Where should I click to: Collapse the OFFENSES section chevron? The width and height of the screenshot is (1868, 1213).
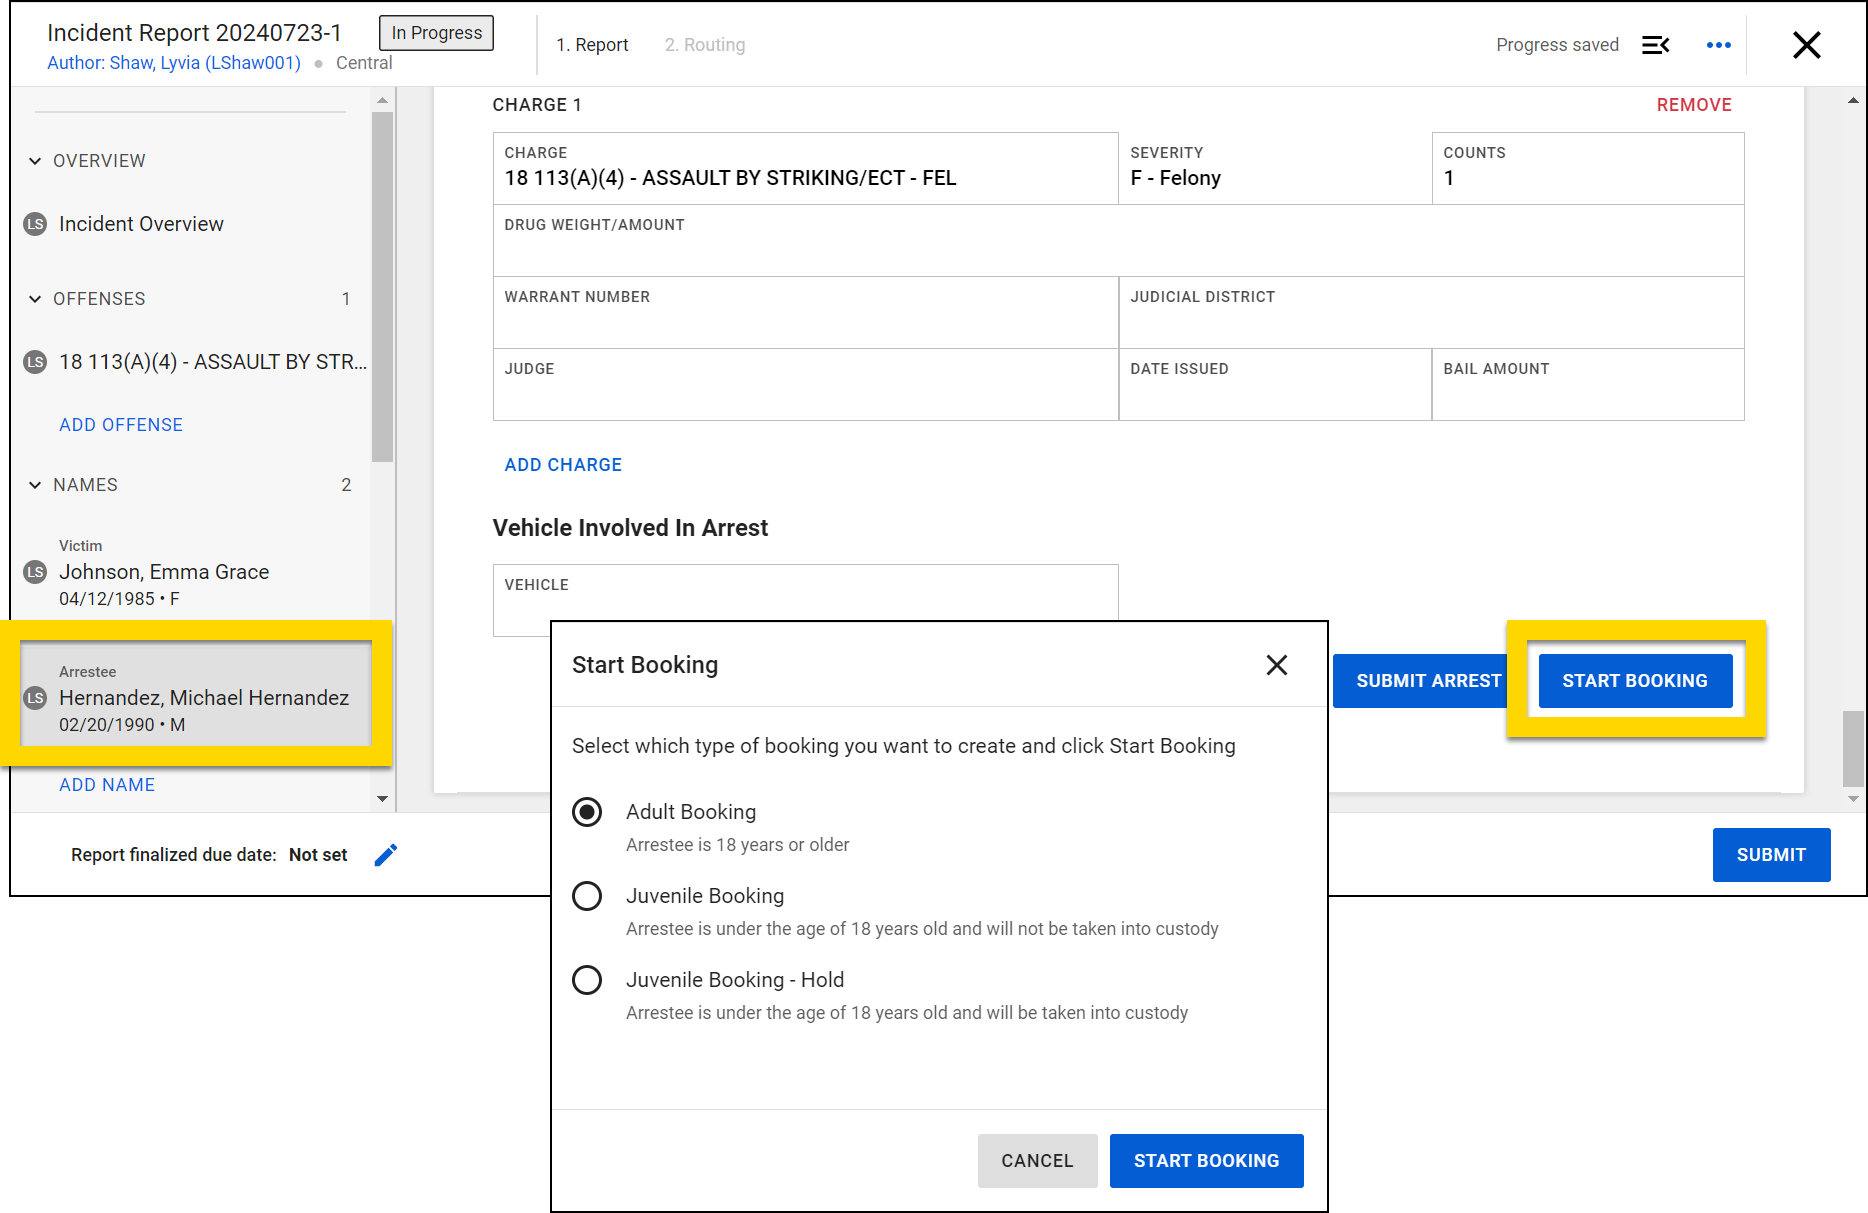click(35, 299)
